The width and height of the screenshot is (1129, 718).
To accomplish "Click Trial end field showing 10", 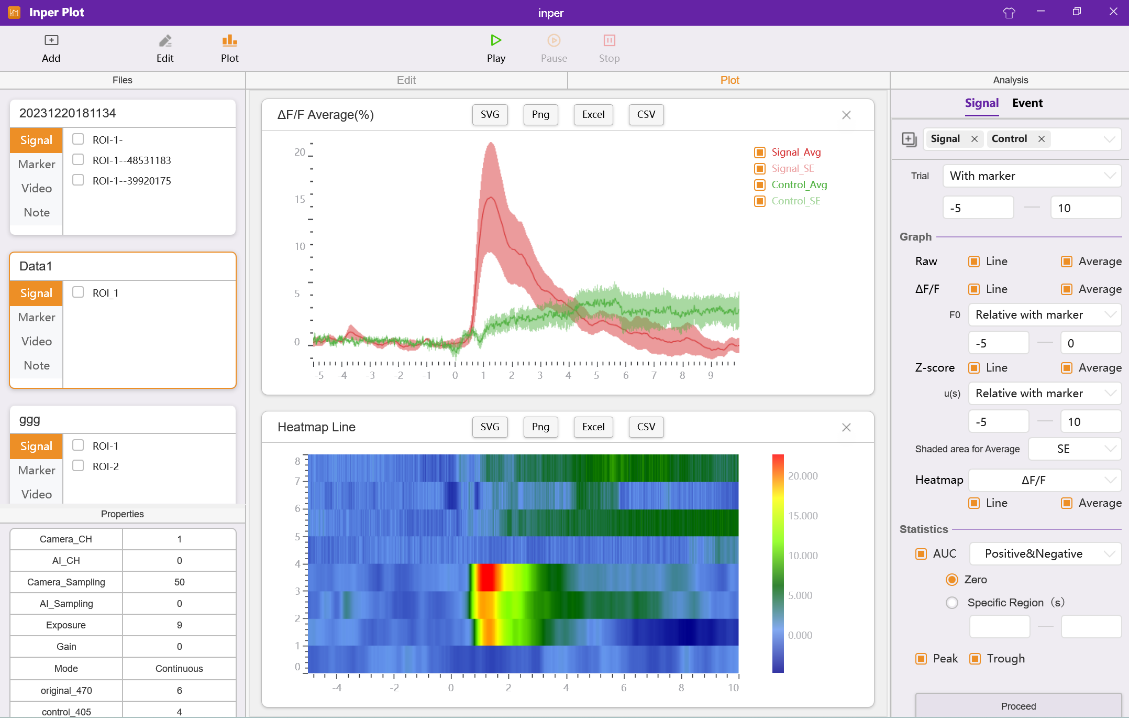I will point(1086,208).
